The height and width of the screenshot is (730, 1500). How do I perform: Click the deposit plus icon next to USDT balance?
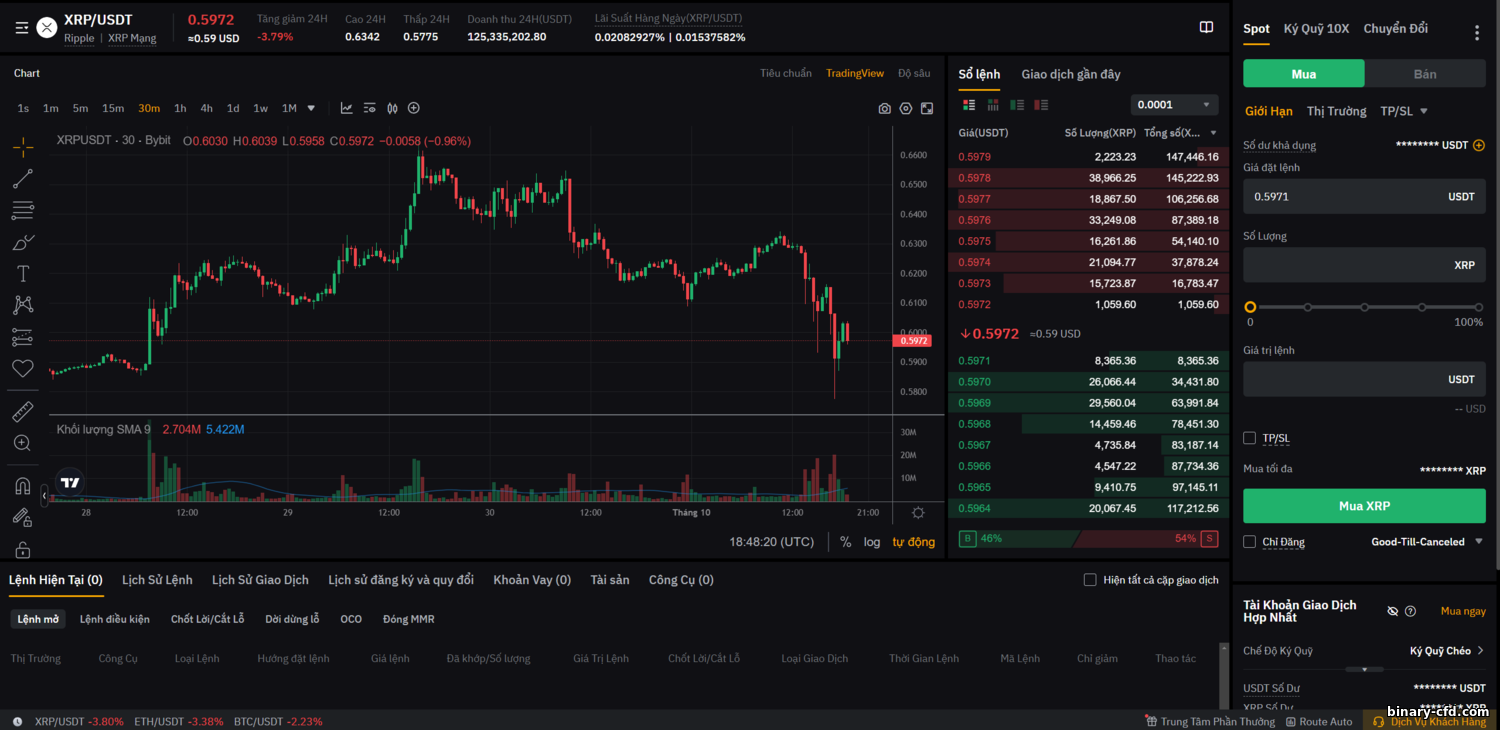point(1479,145)
